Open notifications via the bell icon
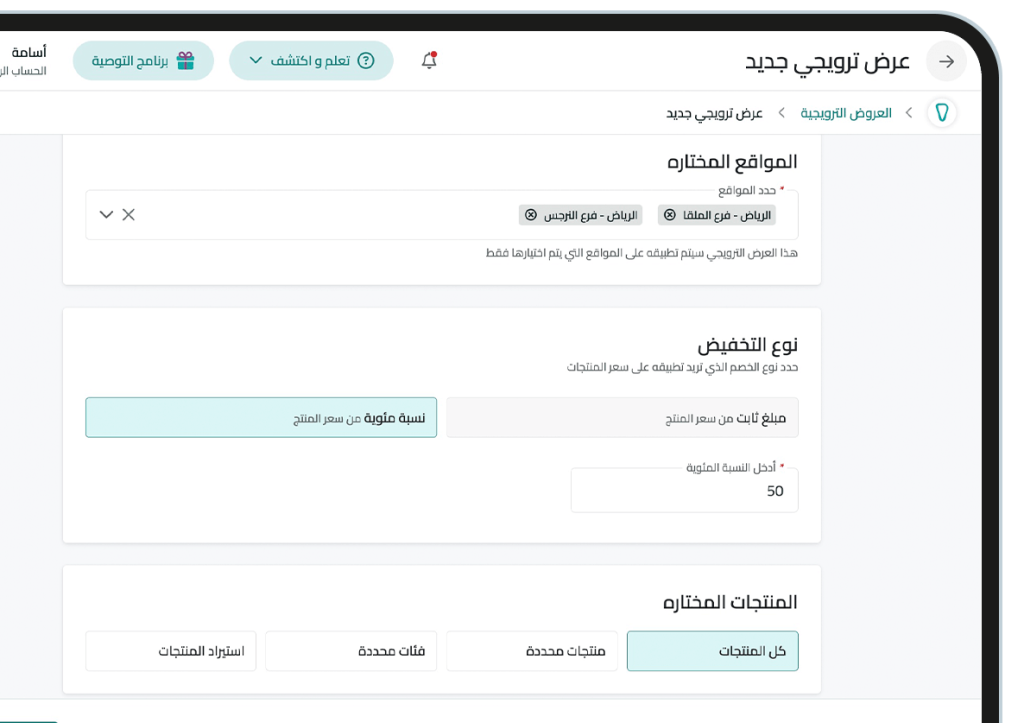The width and height of the screenshot is (1024, 723). click(x=428, y=60)
